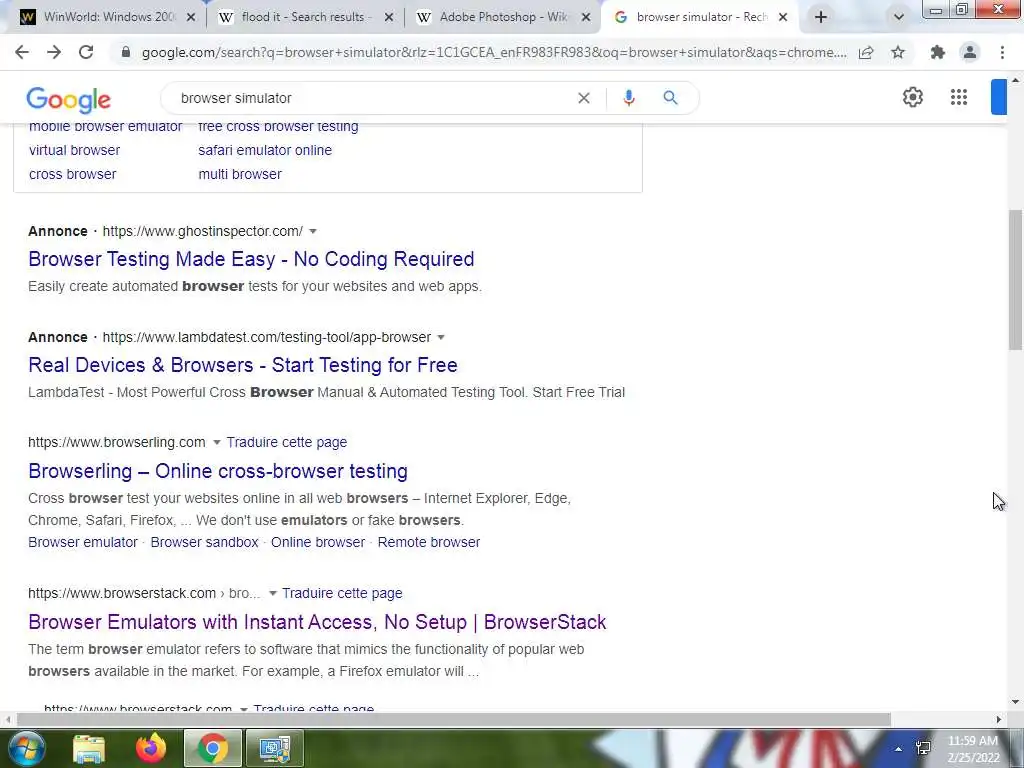This screenshot has width=1024, height=768.
Task: Open a new tab with plus button
Action: (821, 17)
